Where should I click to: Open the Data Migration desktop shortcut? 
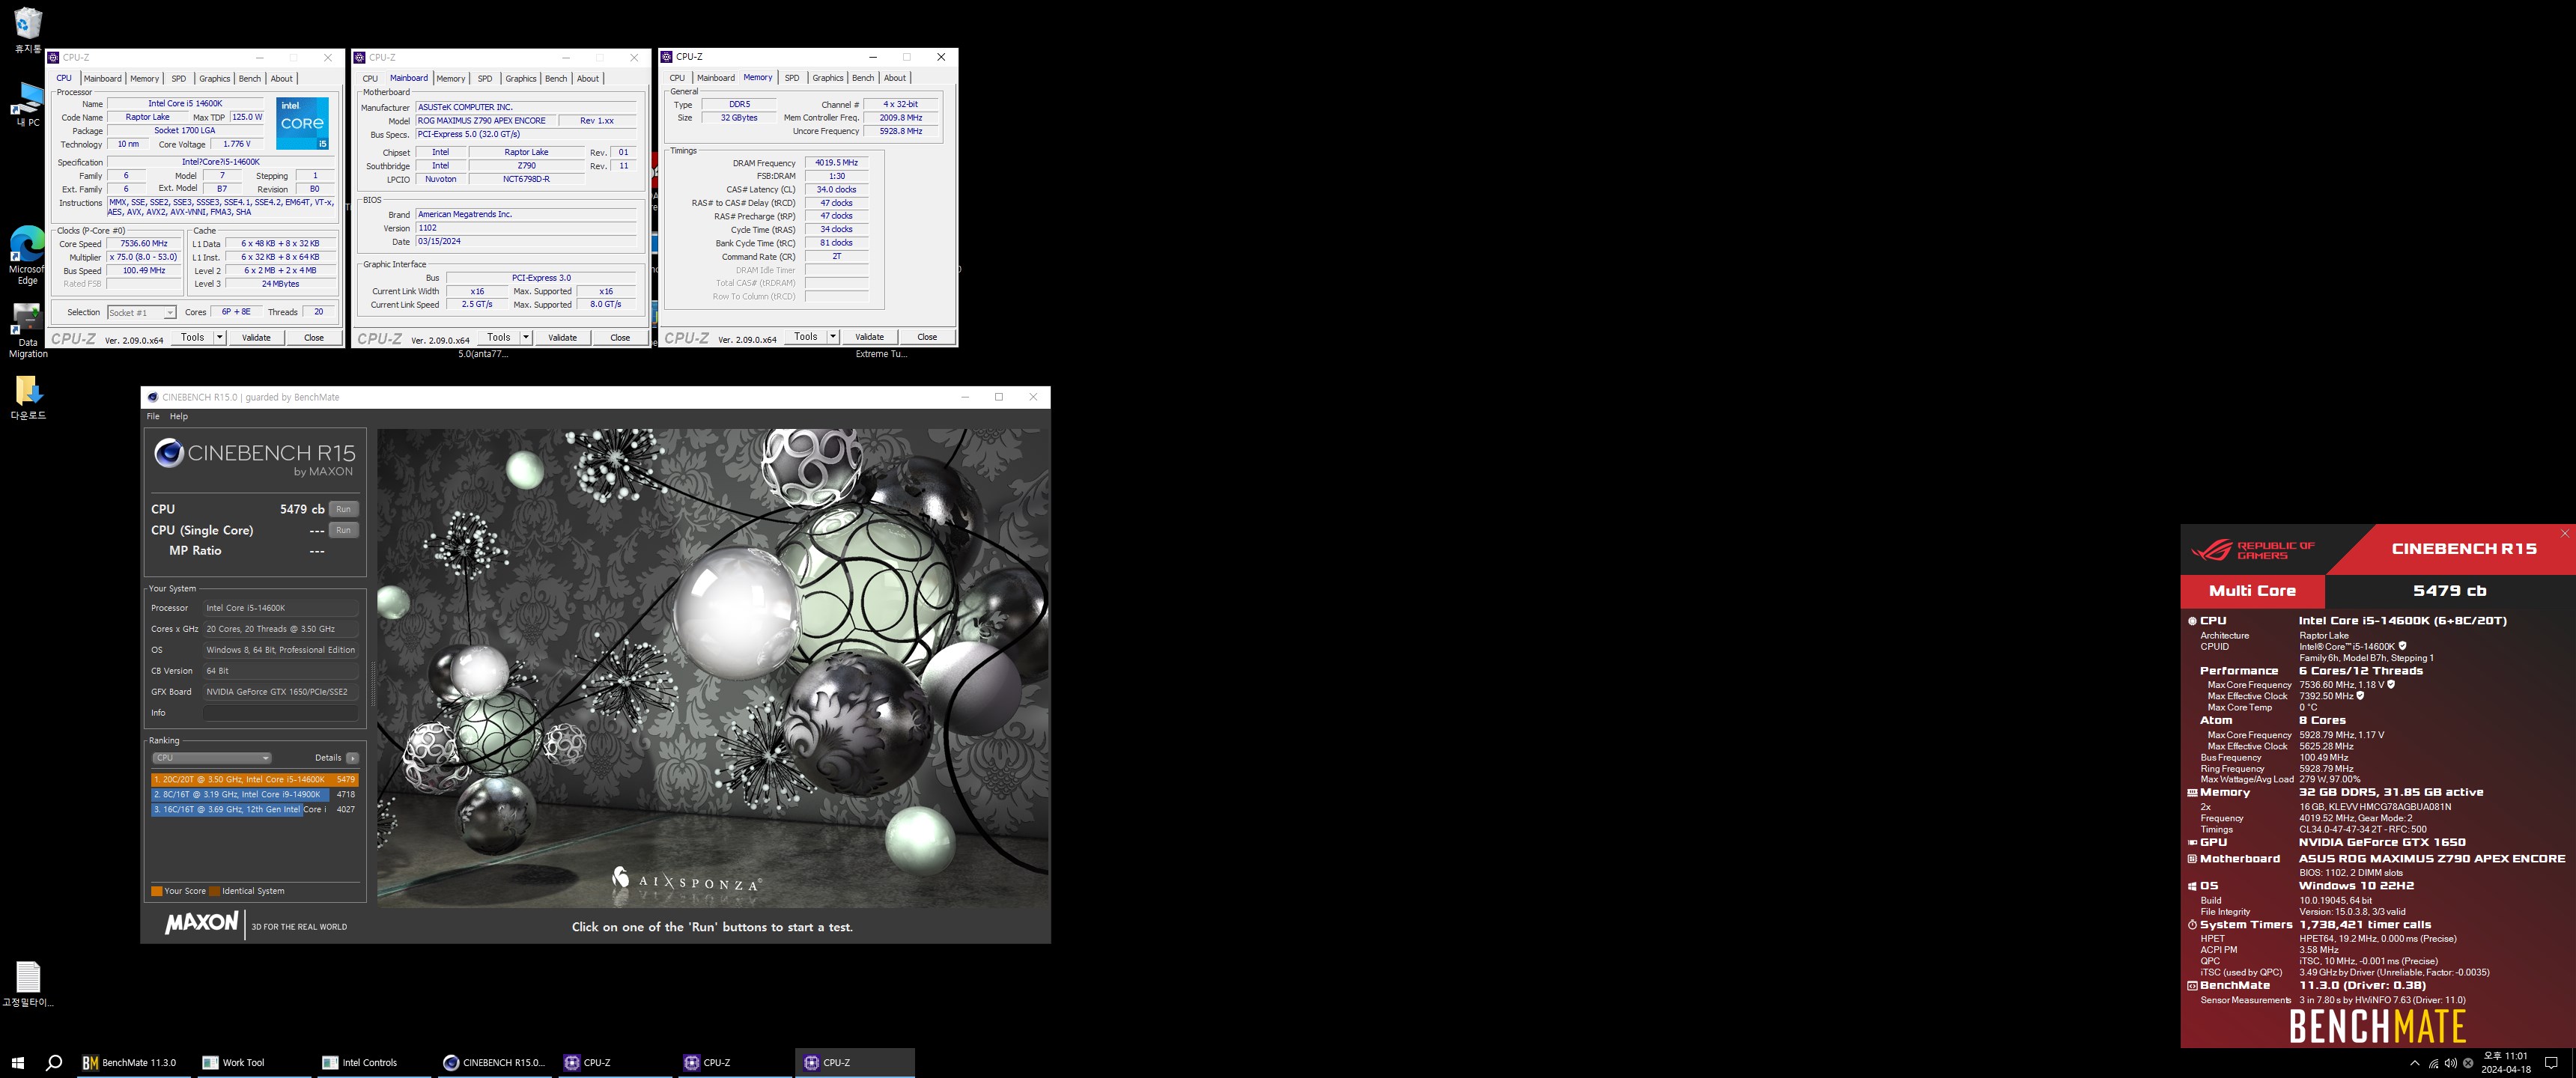[27, 330]
